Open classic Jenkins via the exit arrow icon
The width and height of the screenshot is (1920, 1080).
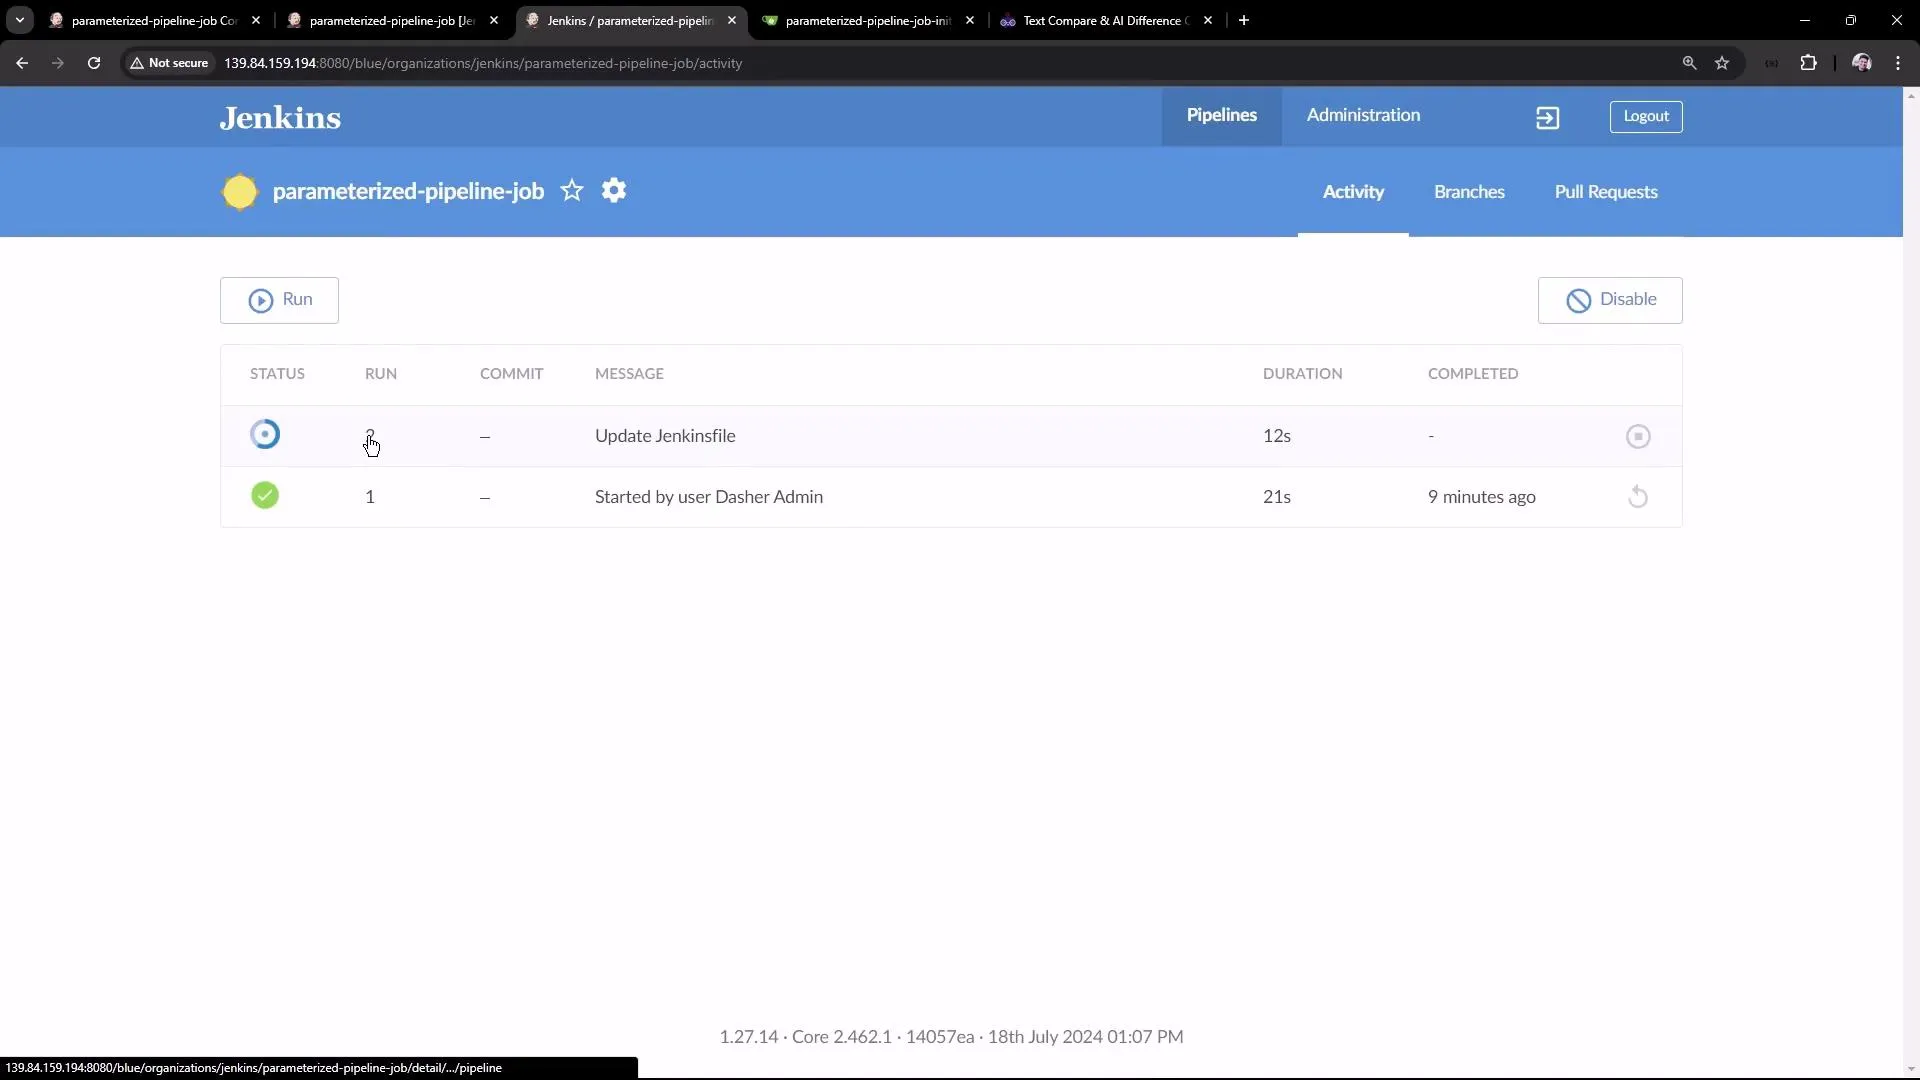click(1547, 117)
